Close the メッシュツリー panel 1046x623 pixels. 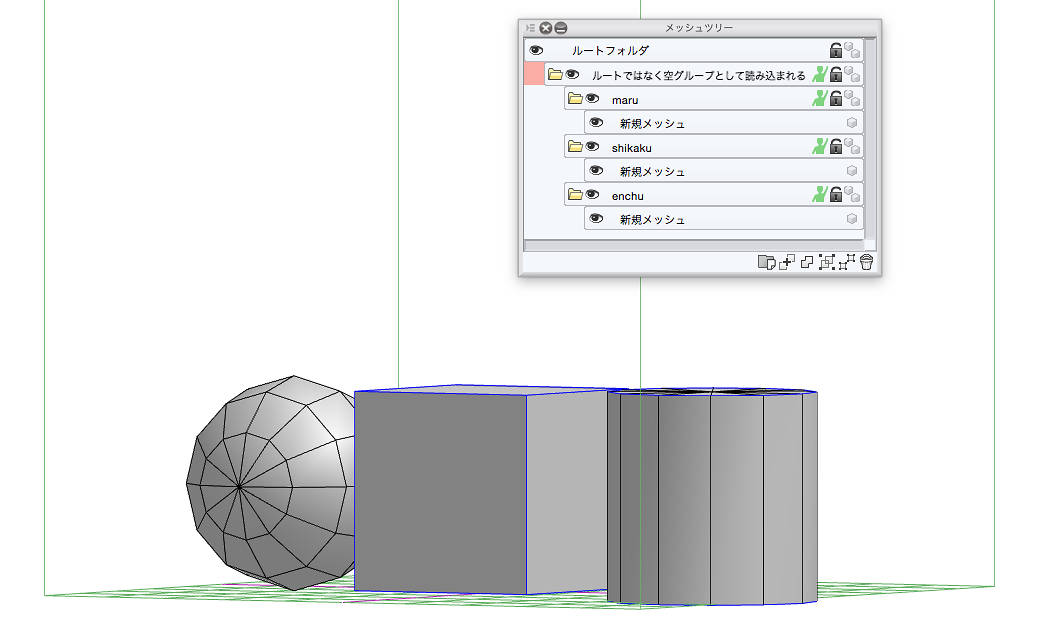[546, 28]
